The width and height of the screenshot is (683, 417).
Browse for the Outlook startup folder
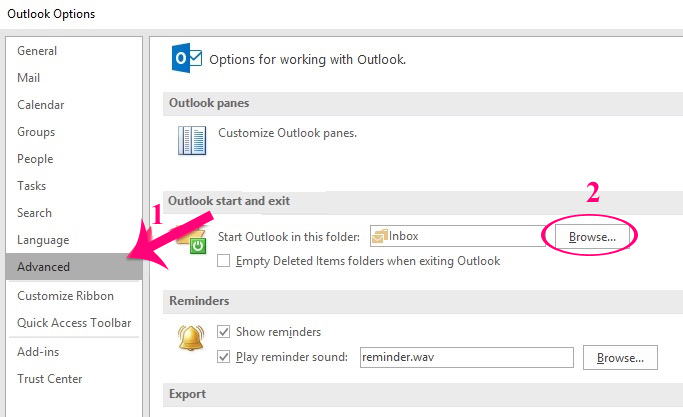click(591, 236)
